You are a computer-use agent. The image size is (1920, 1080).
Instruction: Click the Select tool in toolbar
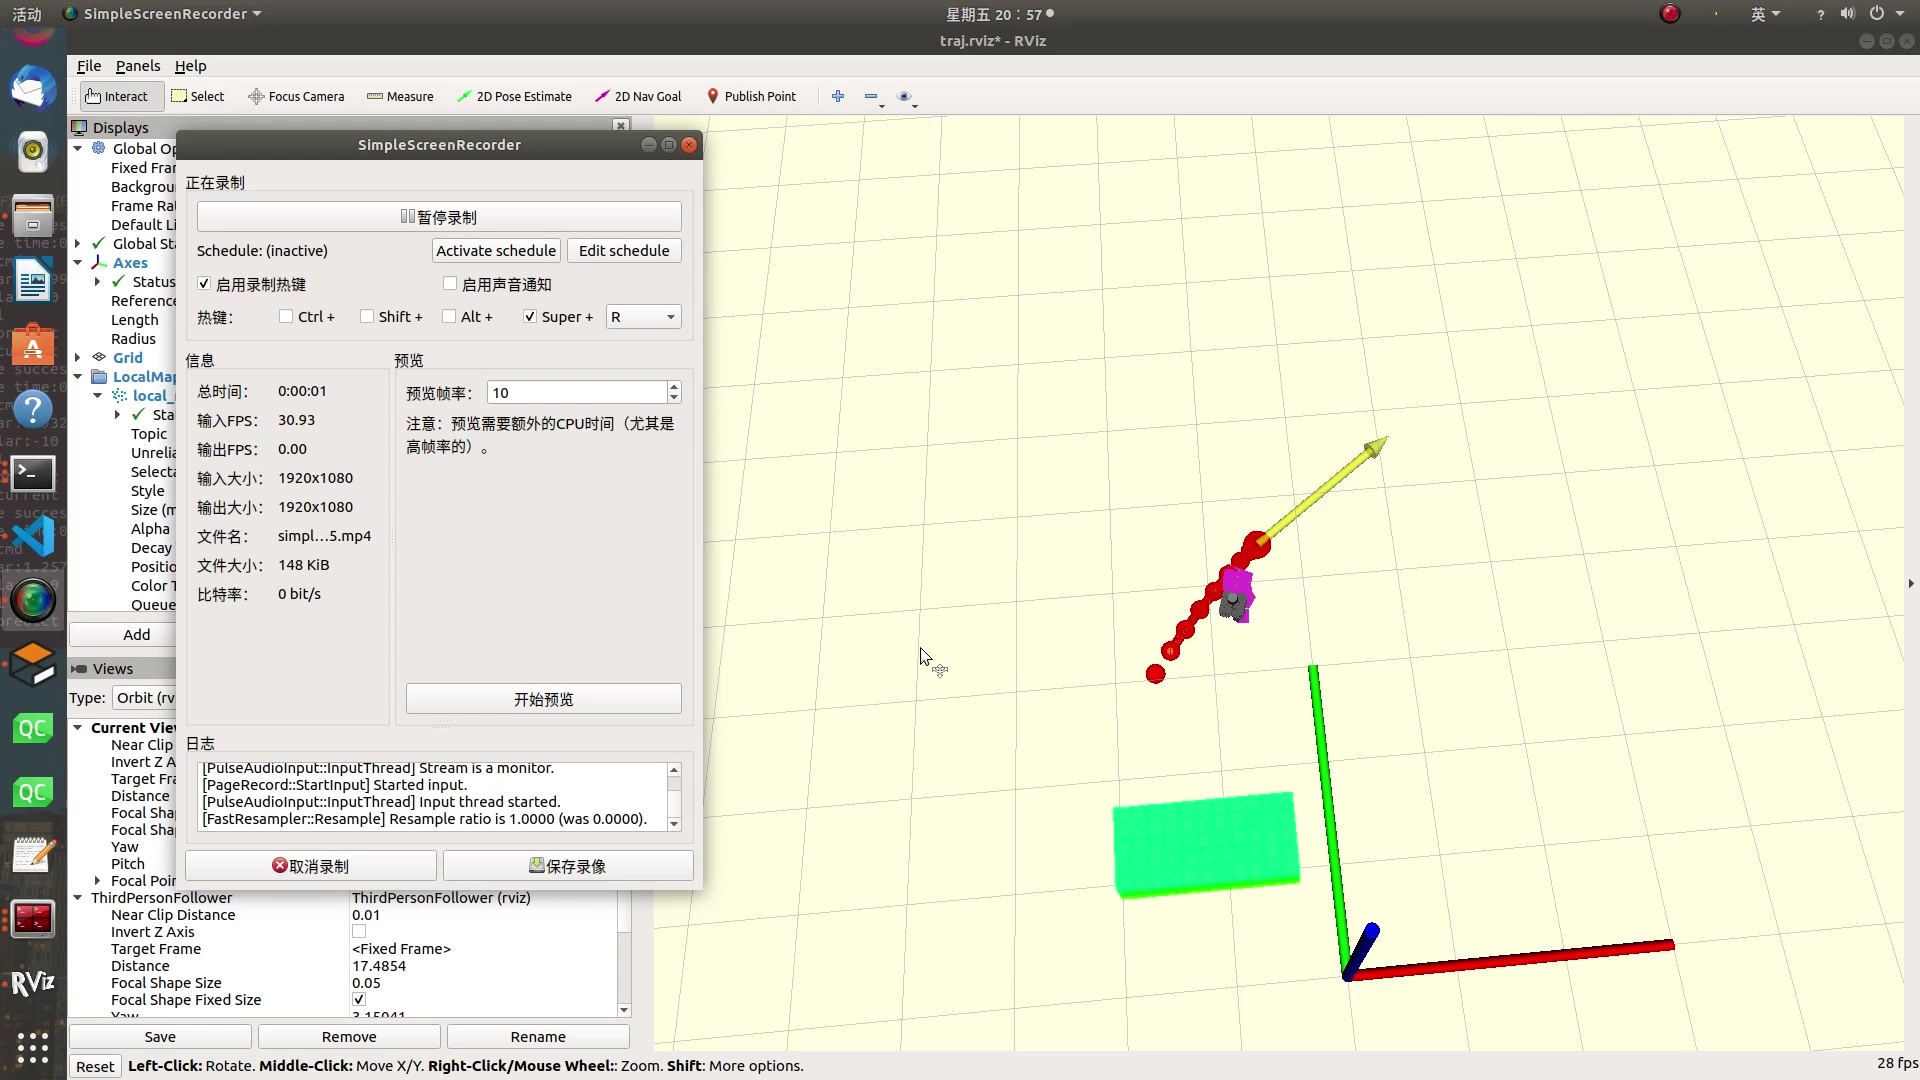coord(198,97)
